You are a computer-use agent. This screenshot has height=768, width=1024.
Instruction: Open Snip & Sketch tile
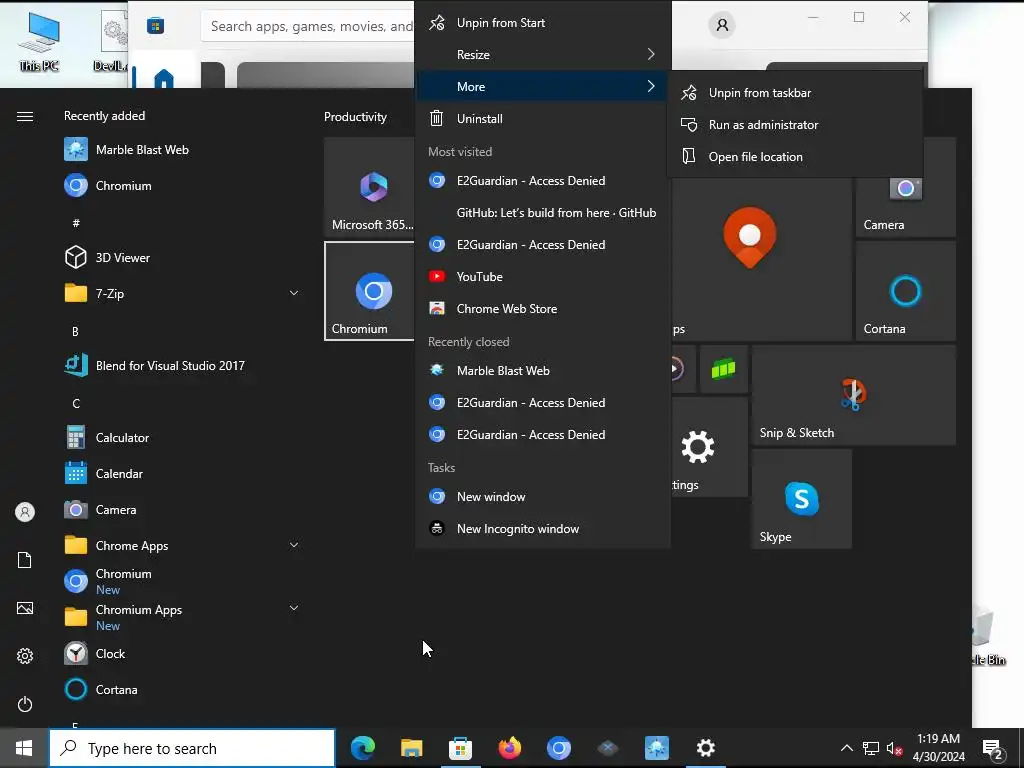(x=854, y=395)
